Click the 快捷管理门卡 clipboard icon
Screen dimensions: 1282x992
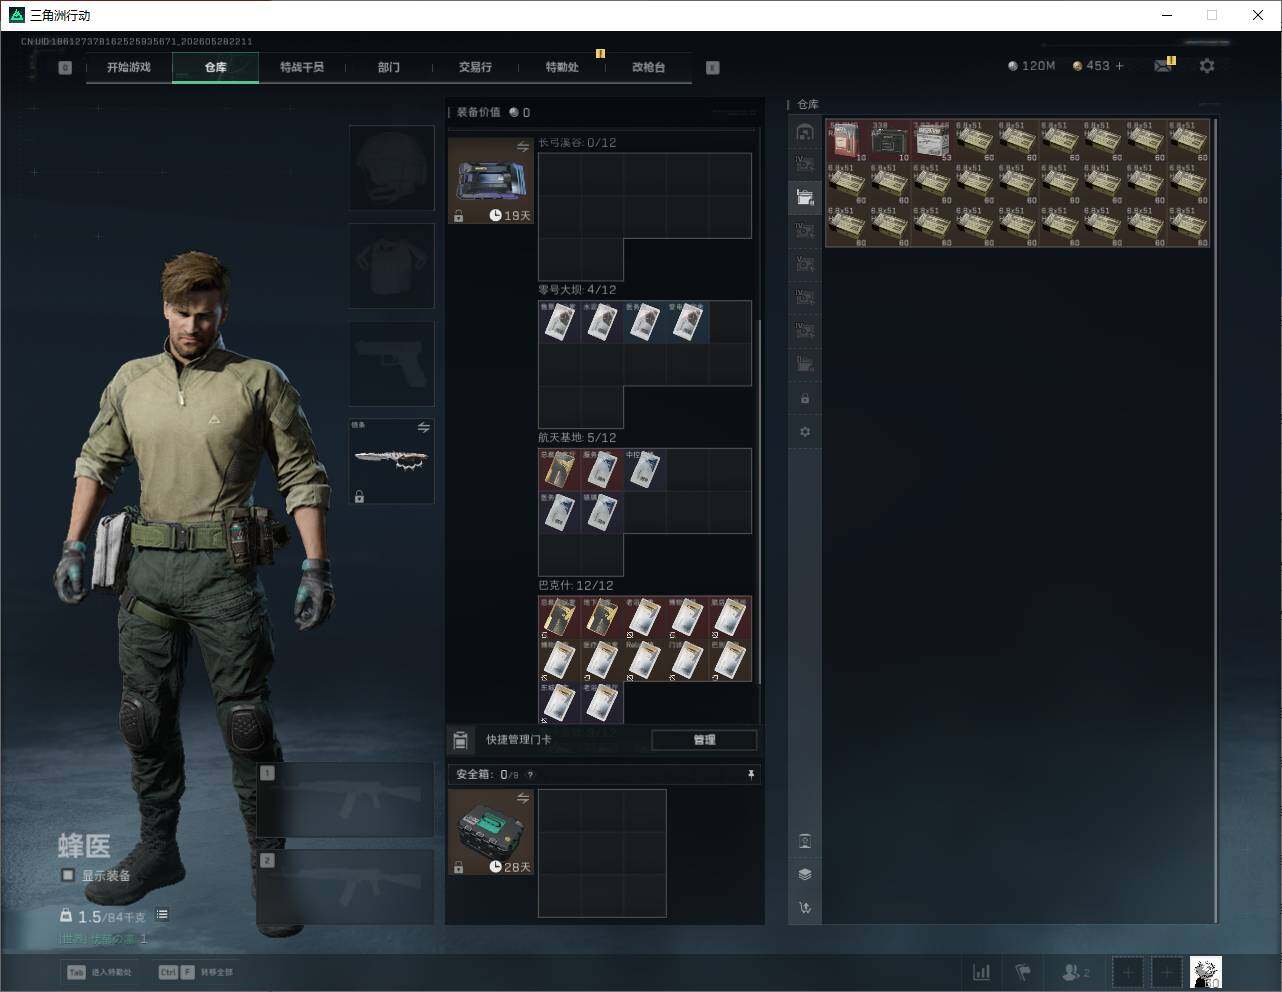[x=461, y=740]
